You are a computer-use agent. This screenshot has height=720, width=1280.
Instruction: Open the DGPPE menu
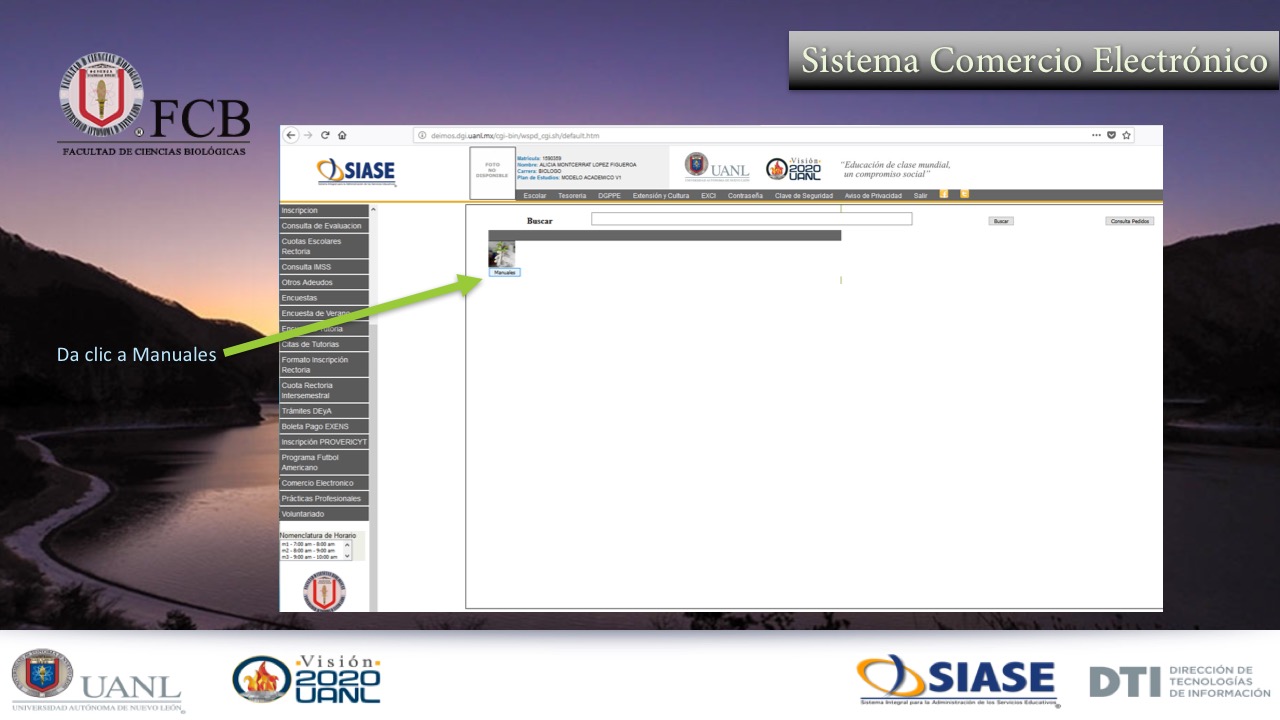610,196
